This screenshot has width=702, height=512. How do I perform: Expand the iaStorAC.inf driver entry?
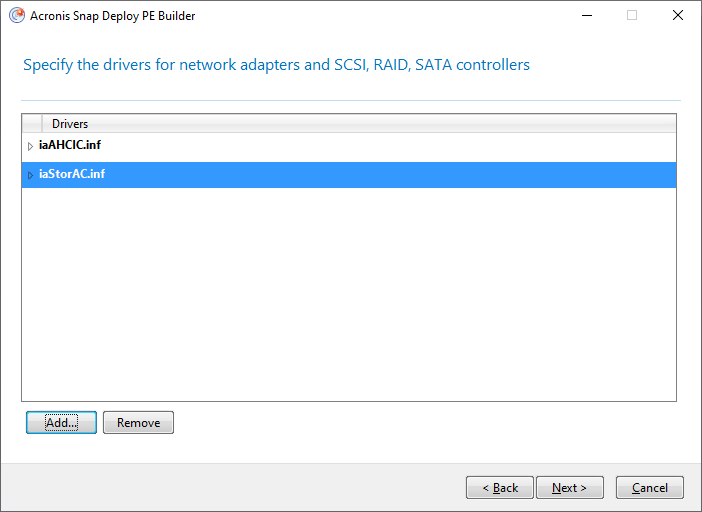click(30, 175)
